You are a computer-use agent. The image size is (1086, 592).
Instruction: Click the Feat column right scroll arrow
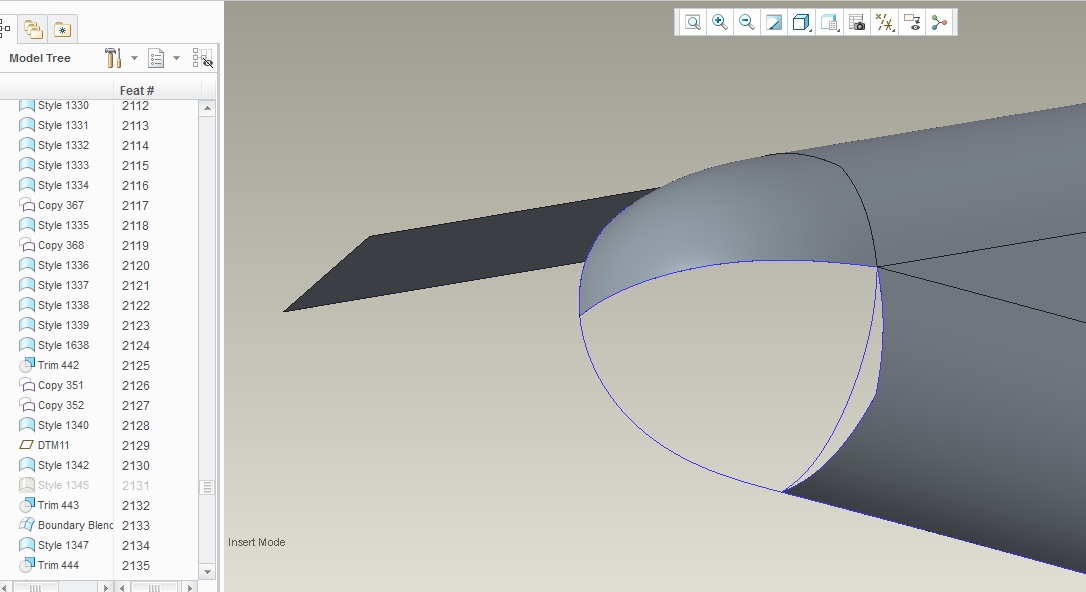click(x=189, y=588)
